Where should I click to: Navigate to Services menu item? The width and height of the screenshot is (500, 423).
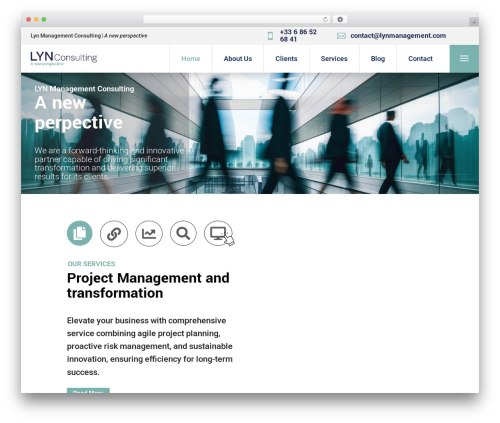334,59
